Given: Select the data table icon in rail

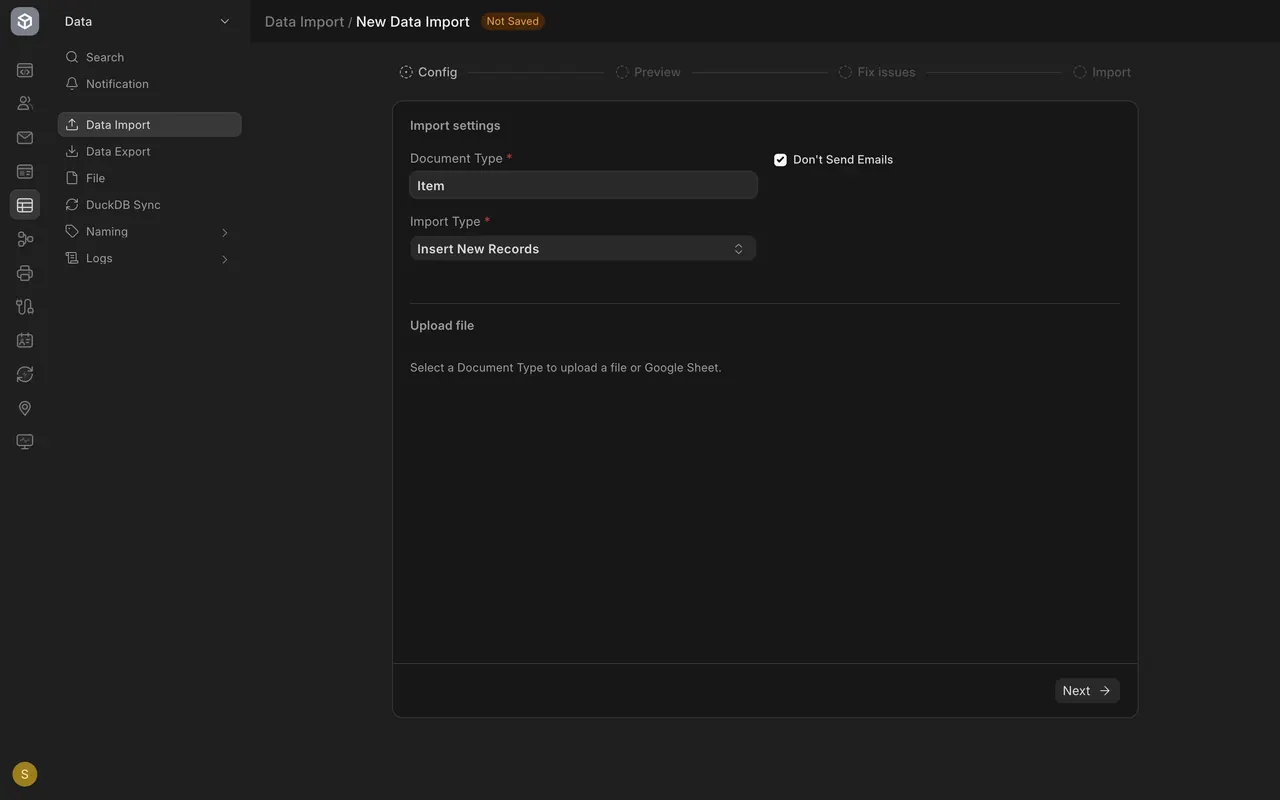Looking at the screenshot, I should tap(25, 205).
